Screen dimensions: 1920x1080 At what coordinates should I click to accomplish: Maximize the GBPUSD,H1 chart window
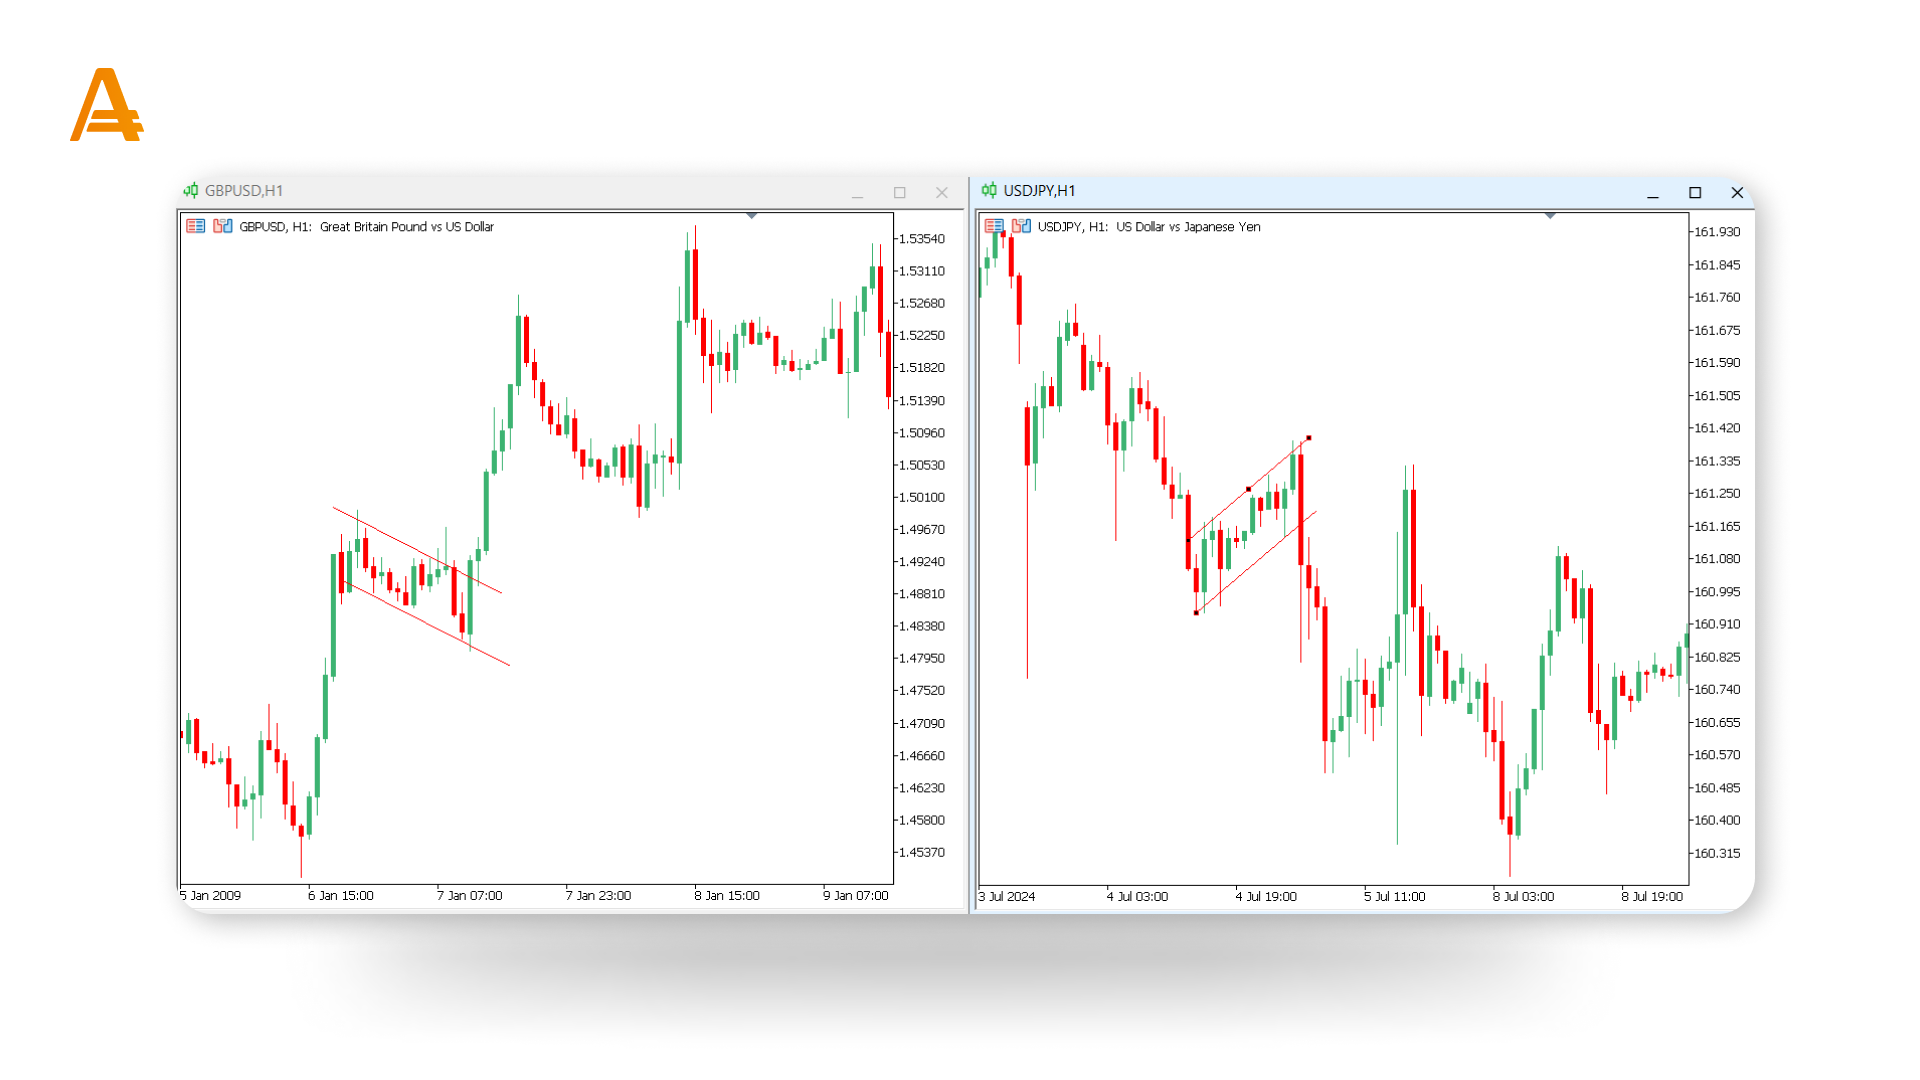click(x=899, y=192)
